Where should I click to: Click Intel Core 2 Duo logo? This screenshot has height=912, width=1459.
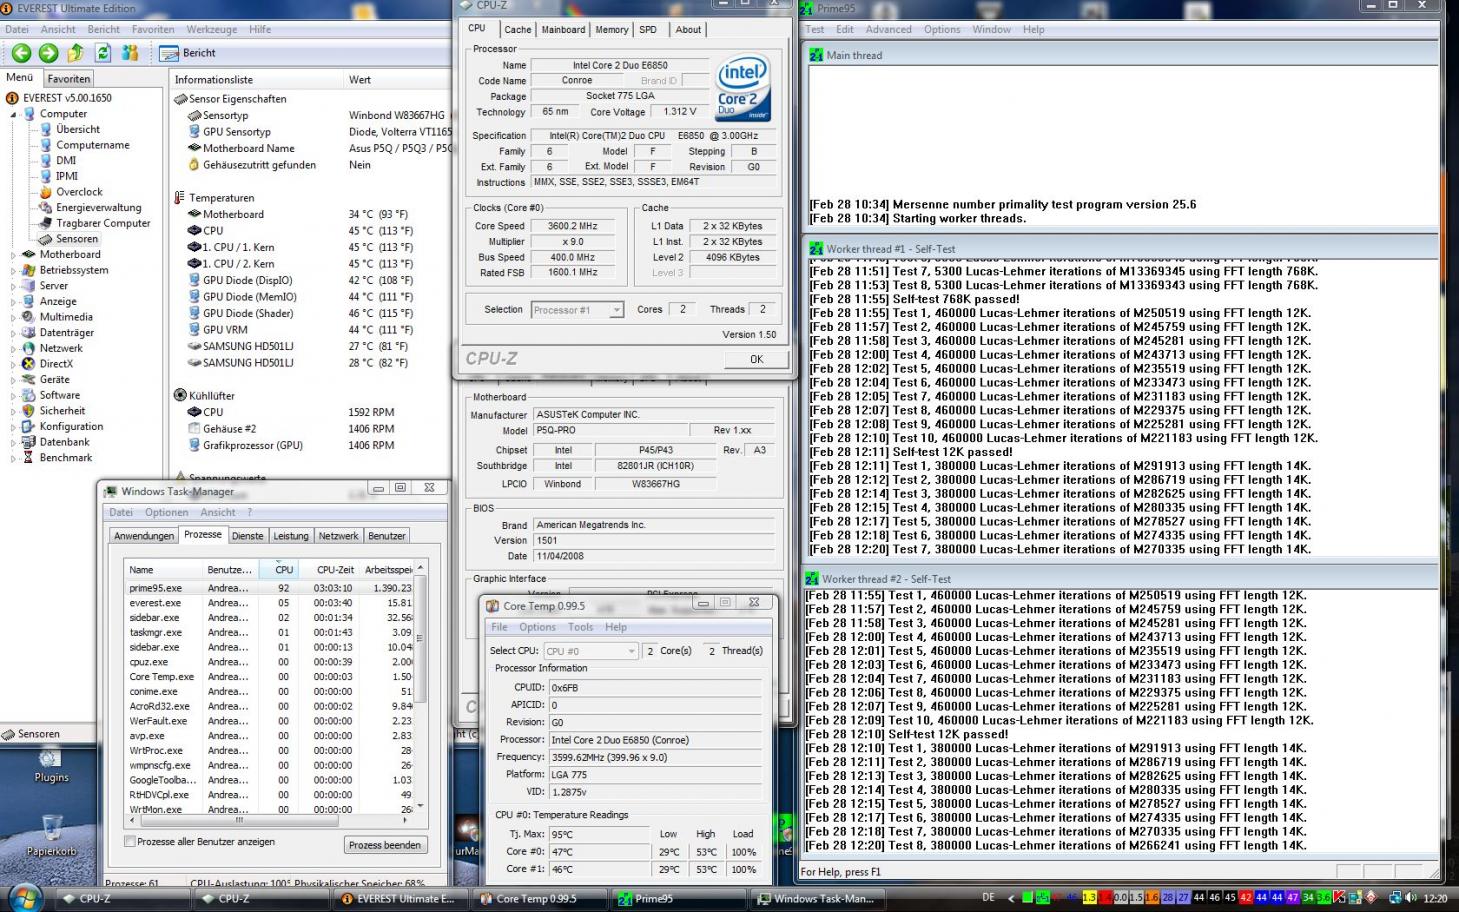743,89
